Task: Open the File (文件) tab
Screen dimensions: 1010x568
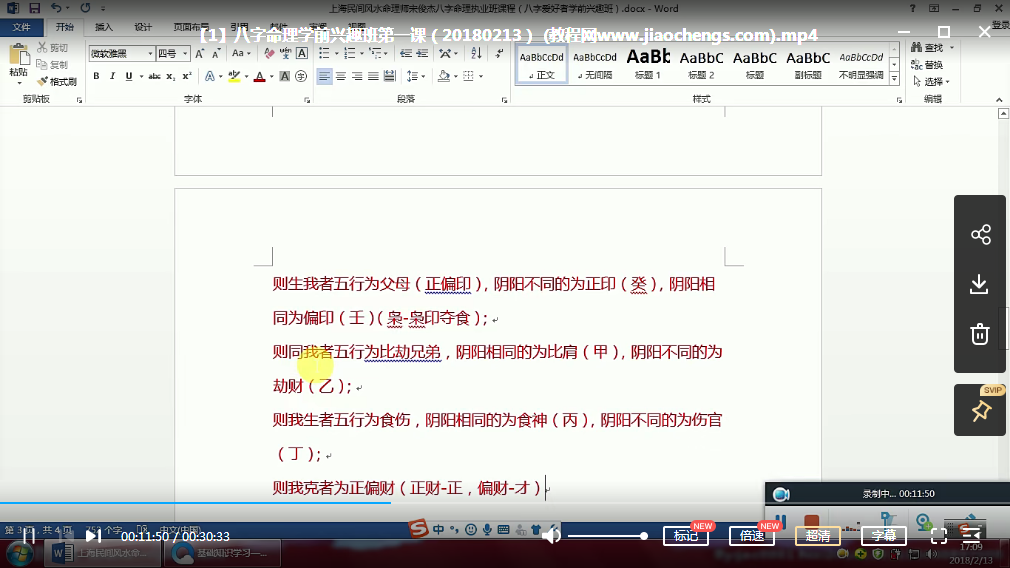Action: point(21,27)
